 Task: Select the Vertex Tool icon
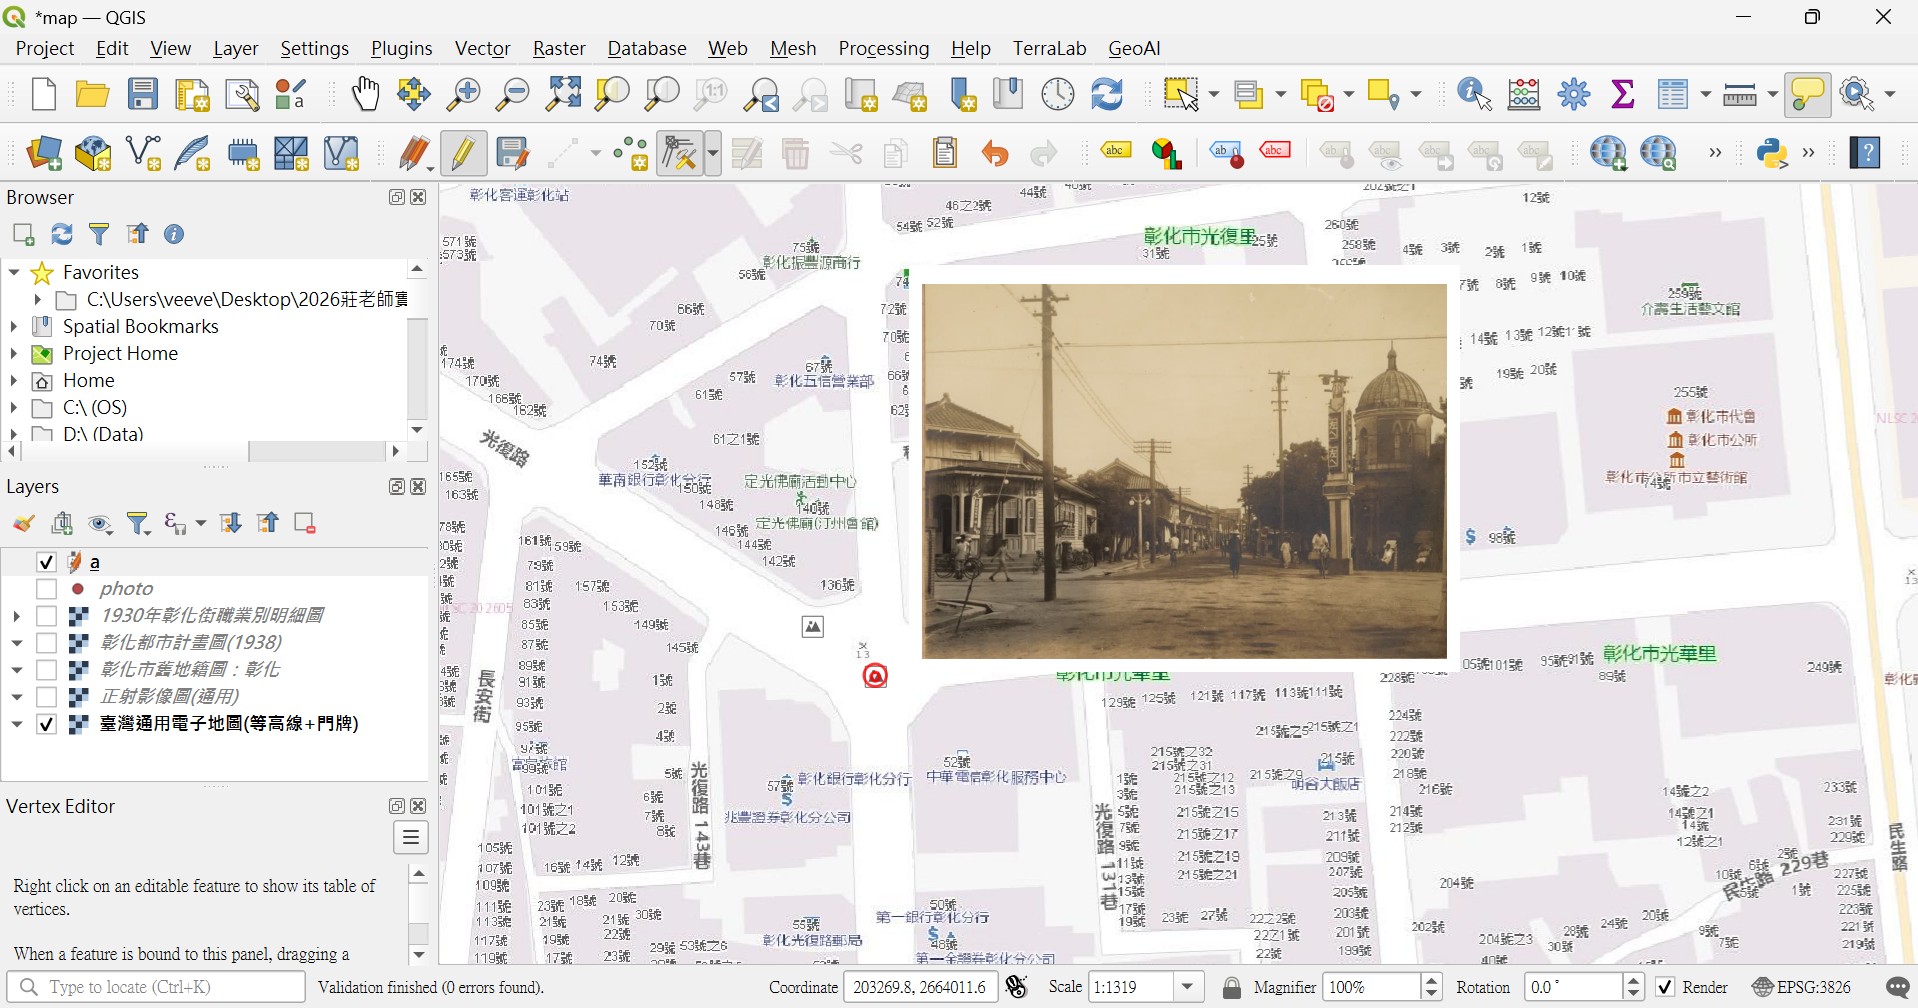[x=680, y=153]
